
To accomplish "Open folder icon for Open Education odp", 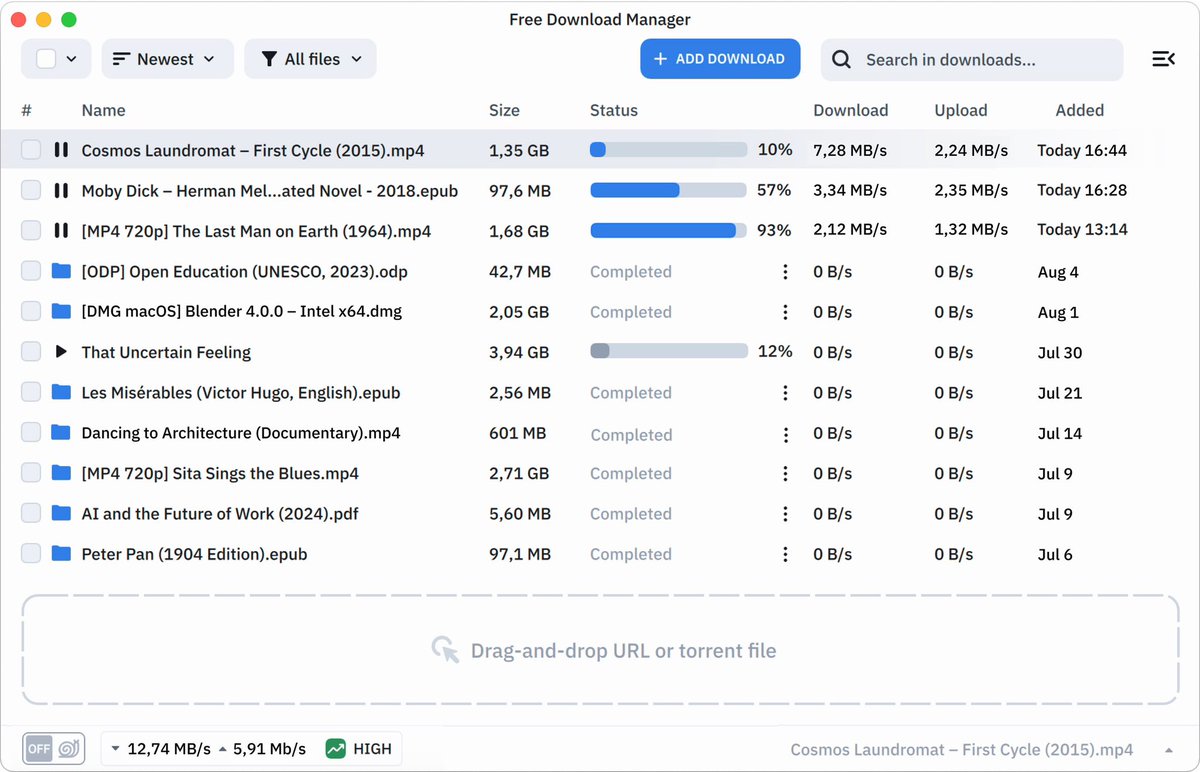I will (x=61, y=271).
